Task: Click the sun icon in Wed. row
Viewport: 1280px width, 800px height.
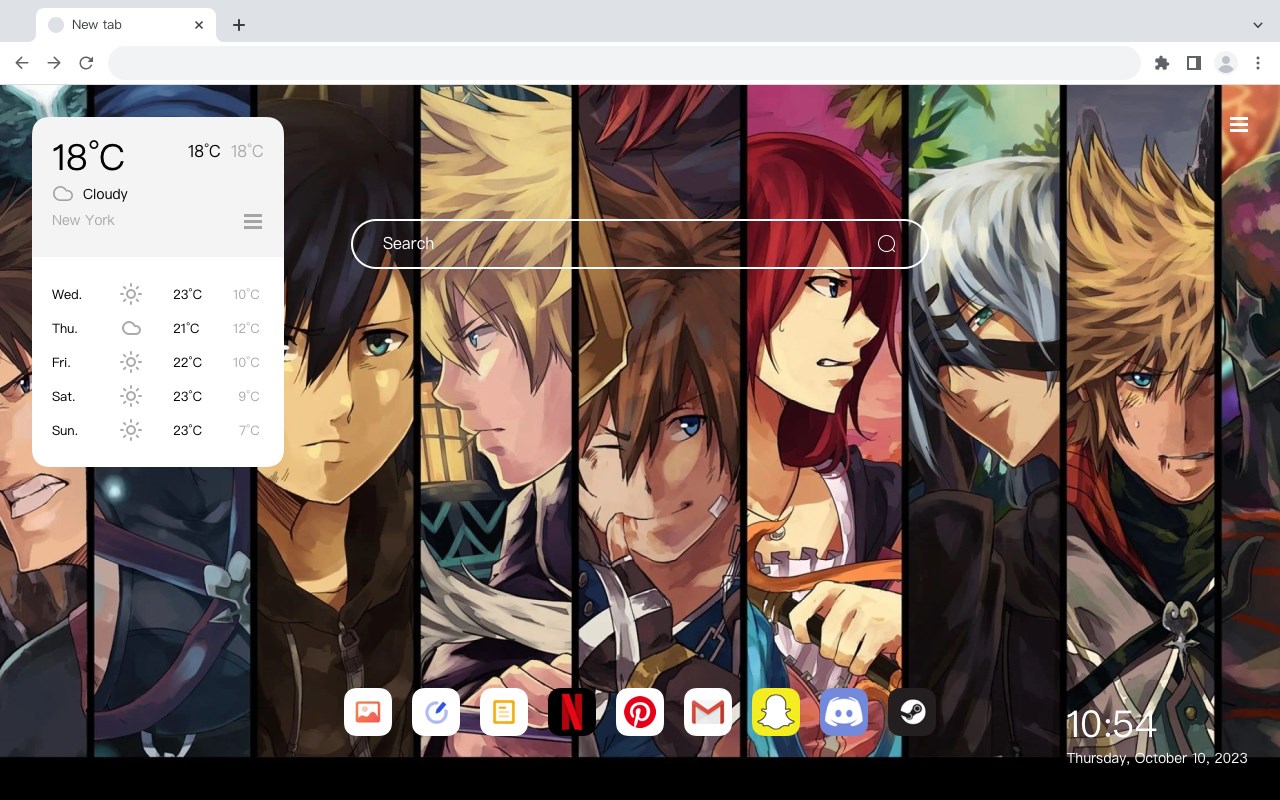Action: click(131, 294)
